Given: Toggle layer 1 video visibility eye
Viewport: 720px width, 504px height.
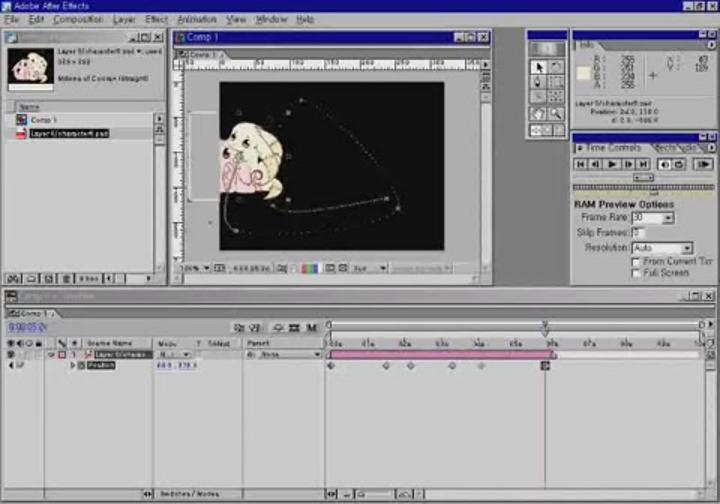Looking at the screenshot, I should pyautogui.click(x=10, y=355).
